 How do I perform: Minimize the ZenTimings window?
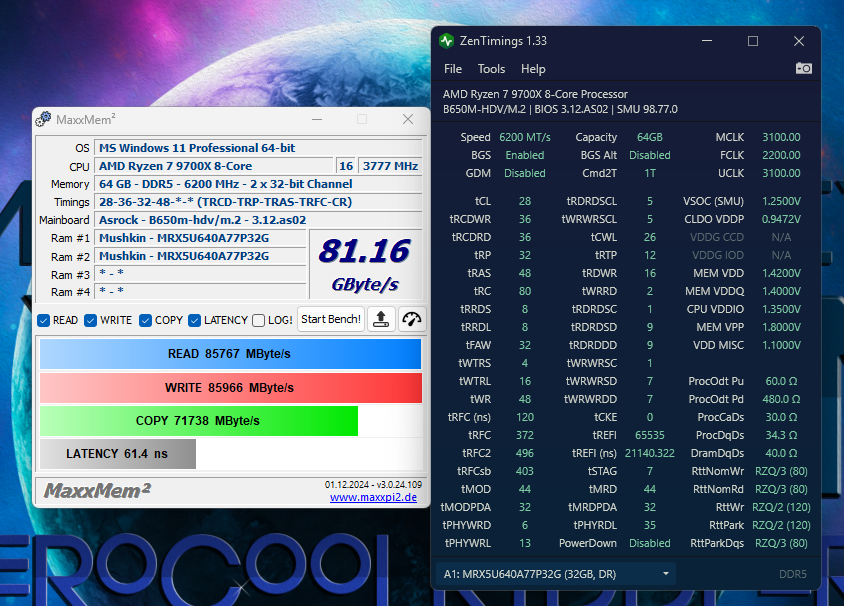click(707, 41)
